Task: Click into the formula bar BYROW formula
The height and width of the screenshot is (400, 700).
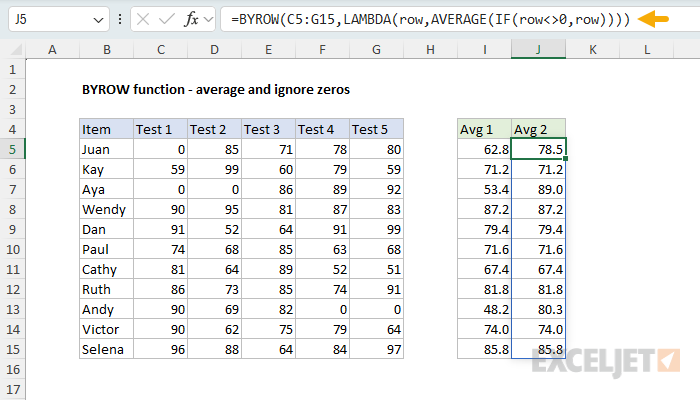Action: click(430, 19)
